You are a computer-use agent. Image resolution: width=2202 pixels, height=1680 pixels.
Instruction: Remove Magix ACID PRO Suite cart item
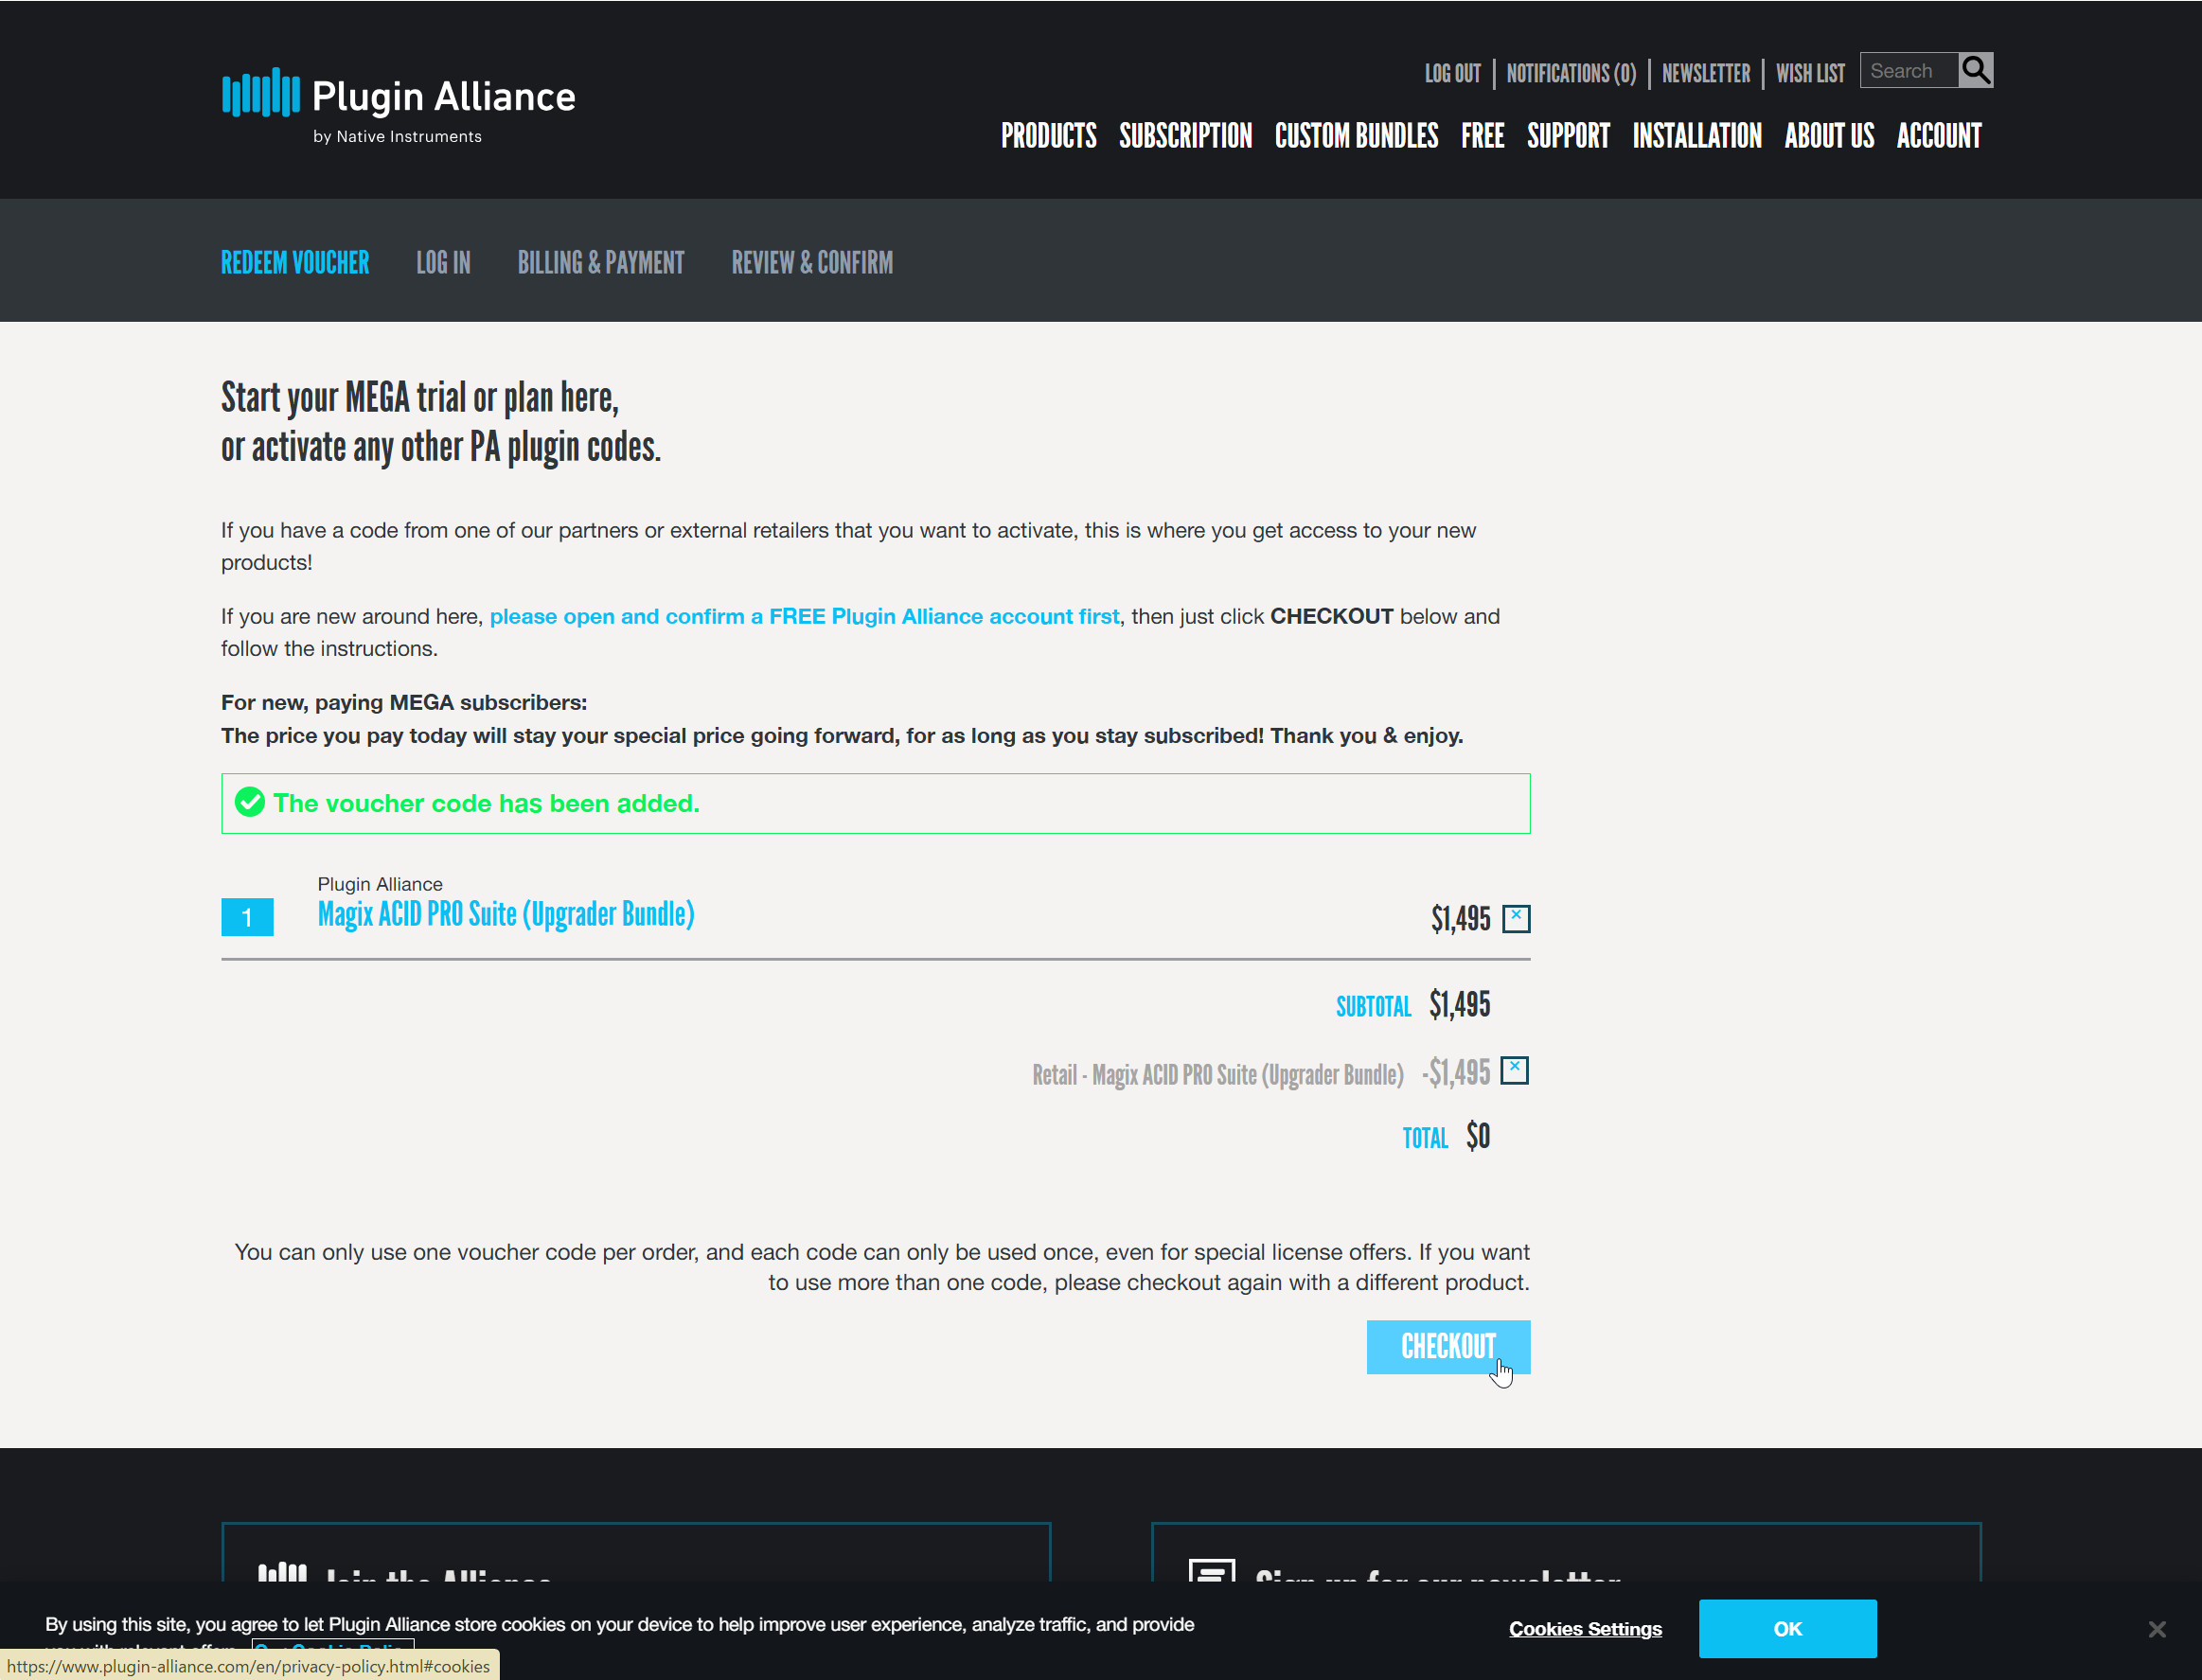coord(1516,918)
